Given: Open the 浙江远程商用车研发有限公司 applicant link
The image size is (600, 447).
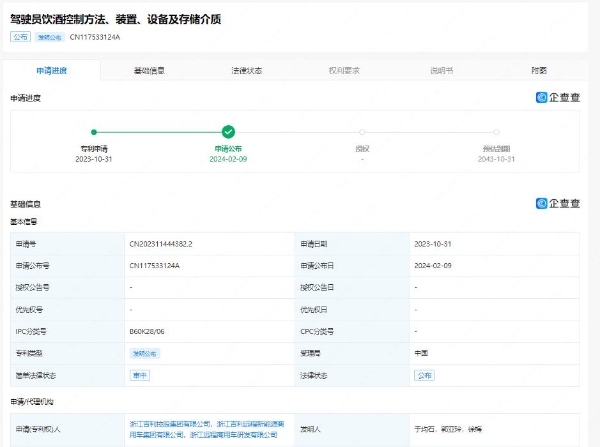Looking at the screenshot, I should point(234,435).
